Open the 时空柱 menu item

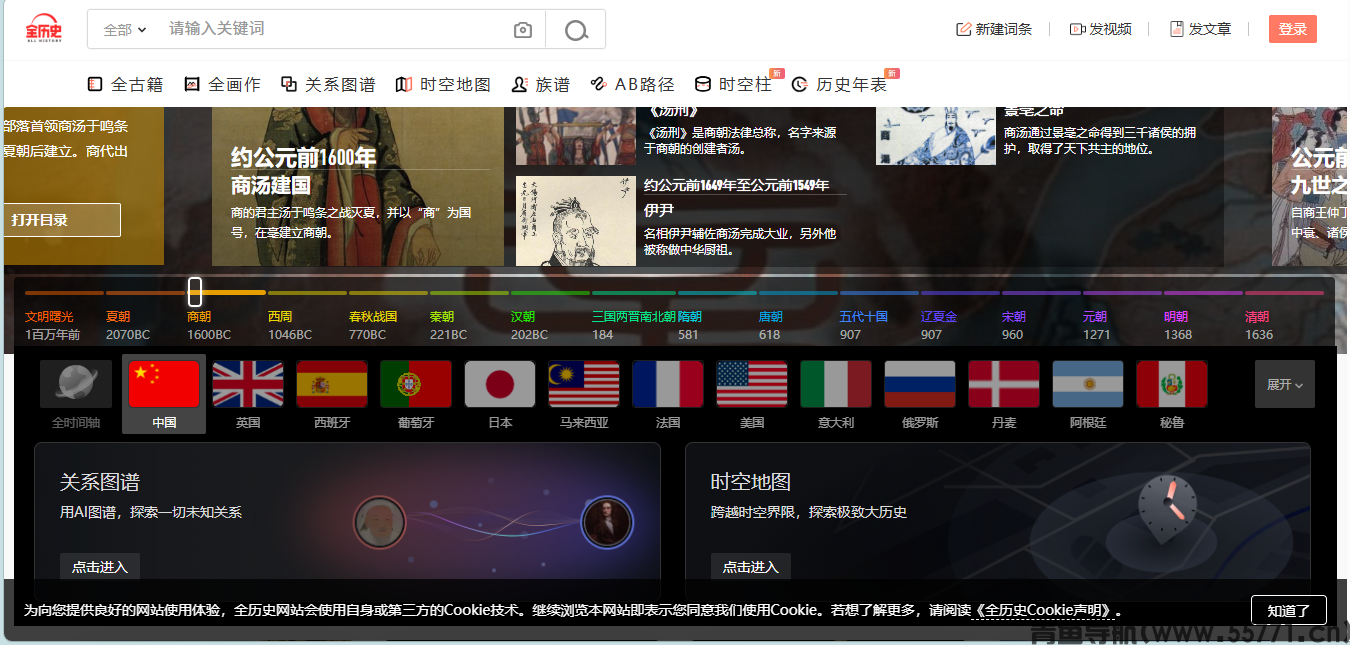[734, 85]
